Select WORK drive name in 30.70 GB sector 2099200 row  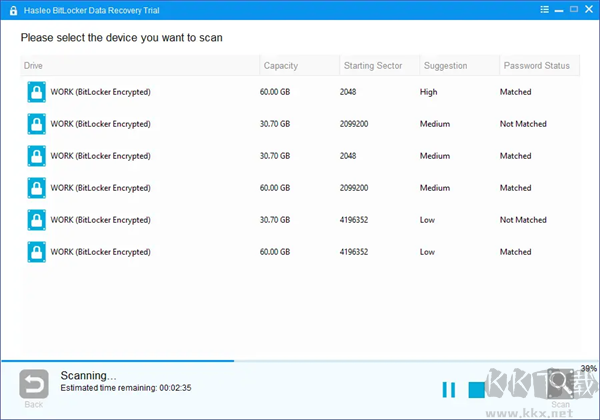pos(101,124)
